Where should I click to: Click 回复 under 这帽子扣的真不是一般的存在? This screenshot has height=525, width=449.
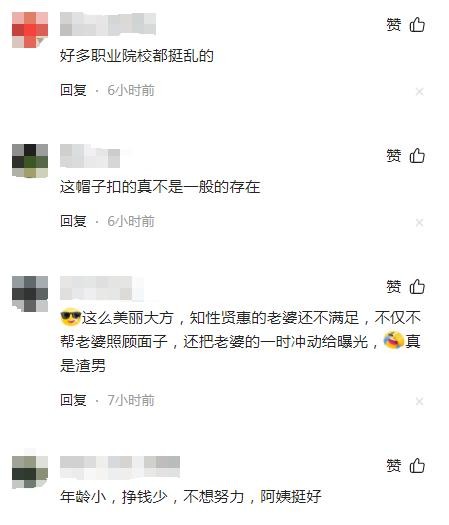(73, 221)
